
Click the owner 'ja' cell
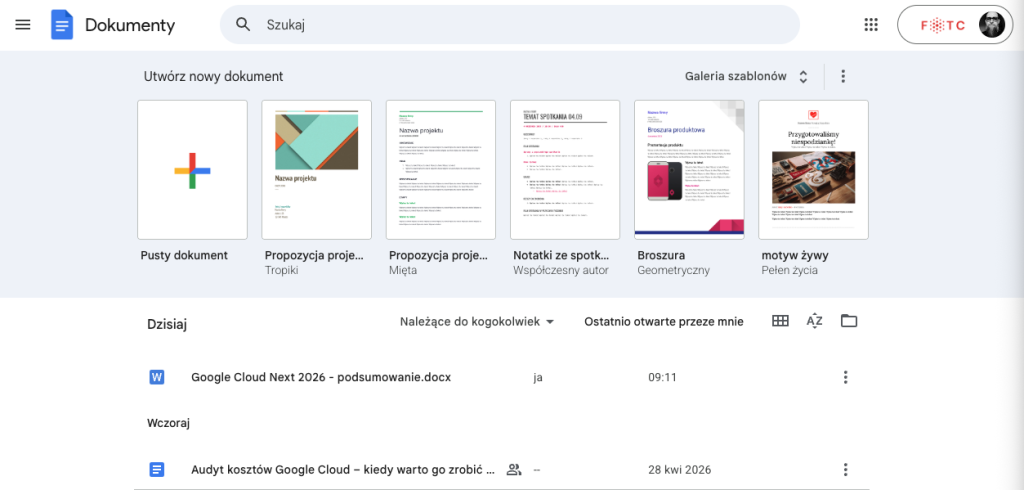pos(538,377)
